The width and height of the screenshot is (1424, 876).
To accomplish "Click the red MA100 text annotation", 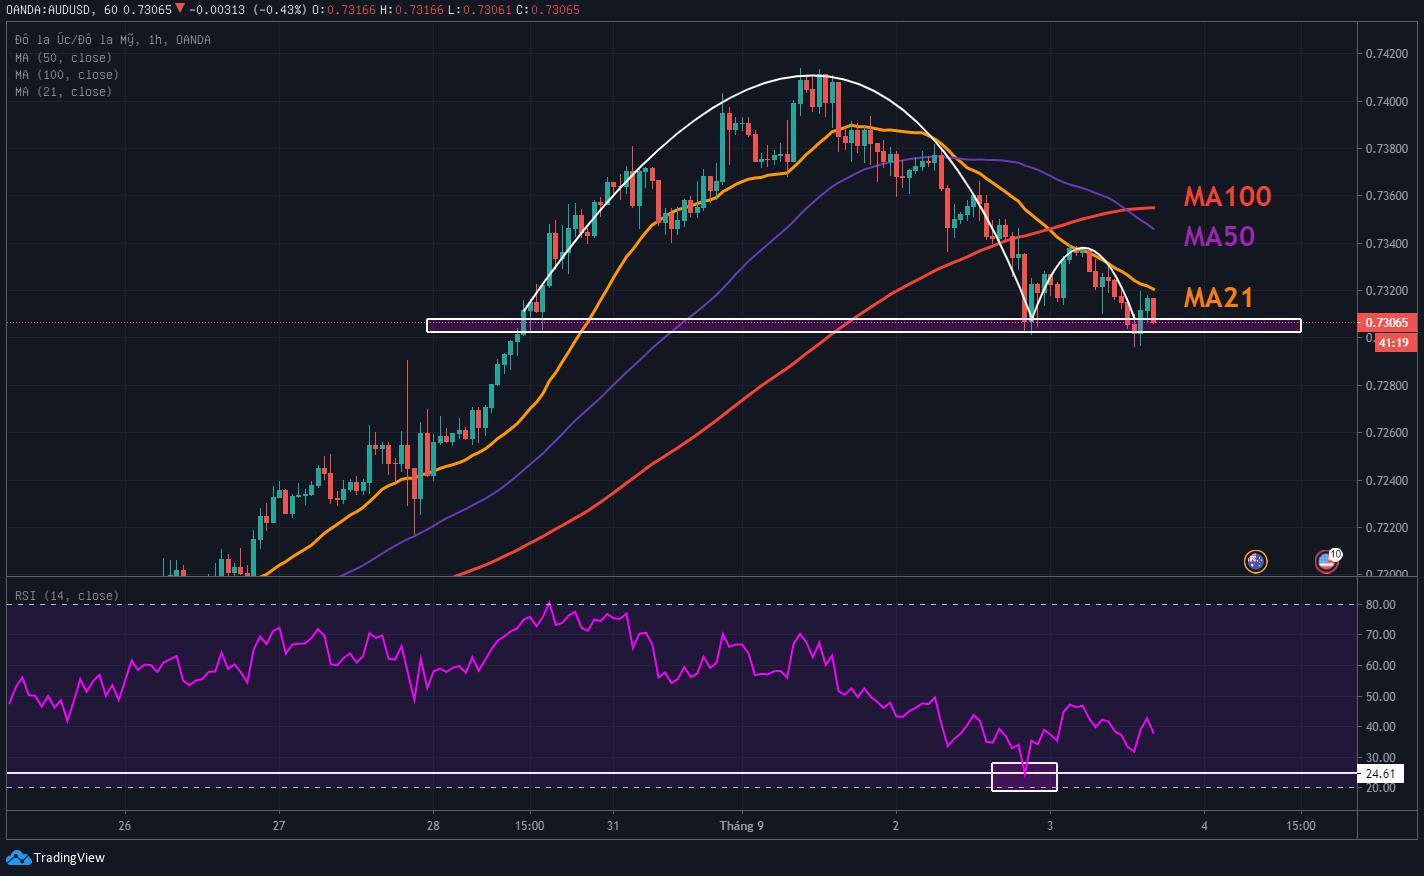I will (1227, 196).
